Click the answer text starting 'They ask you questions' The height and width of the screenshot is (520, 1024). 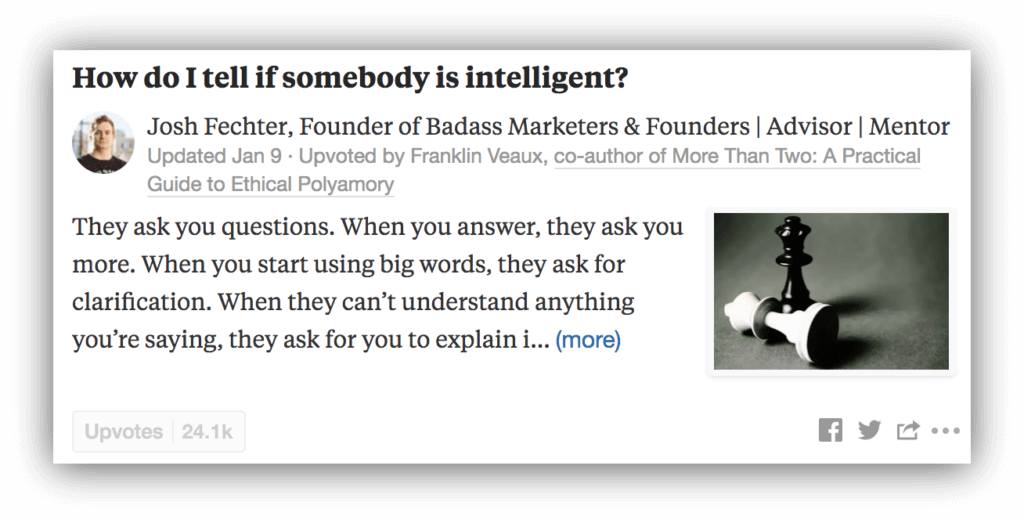(377, 283)
